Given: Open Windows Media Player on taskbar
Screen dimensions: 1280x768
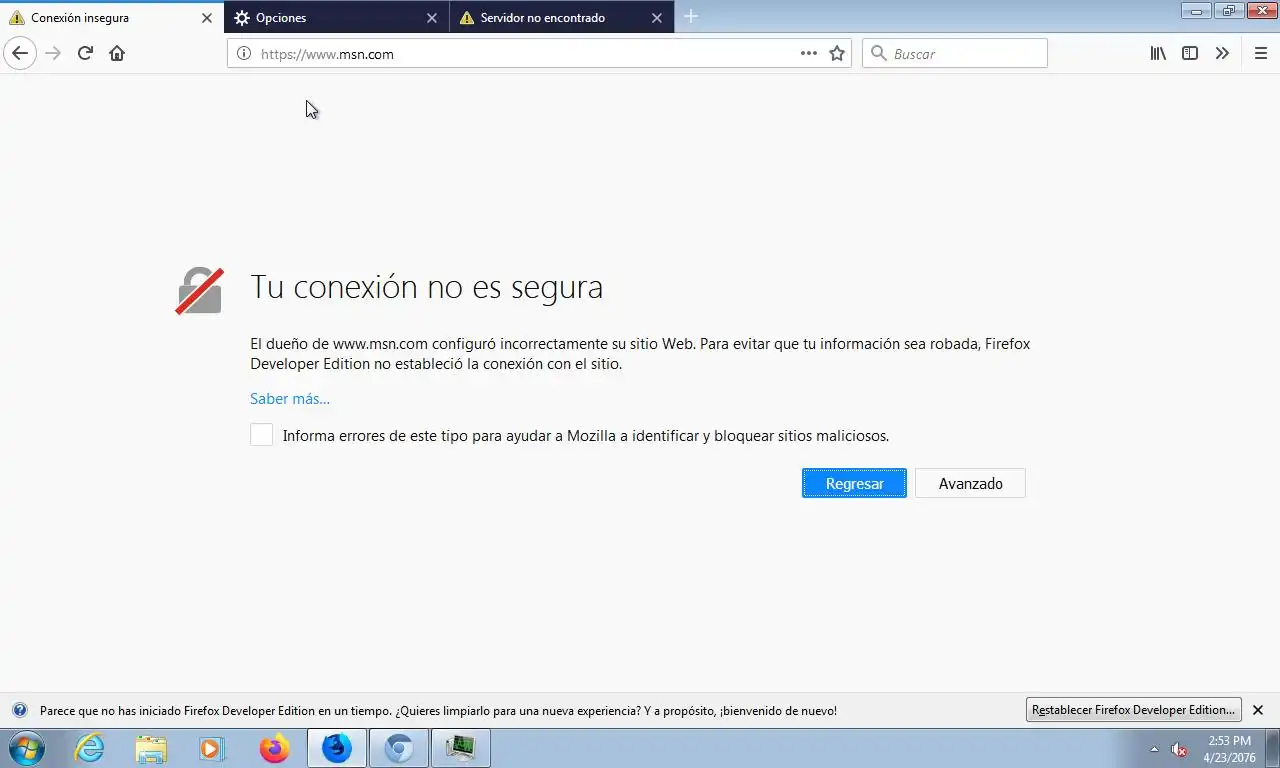Looking at the screenshot, I should pos(212,748).
